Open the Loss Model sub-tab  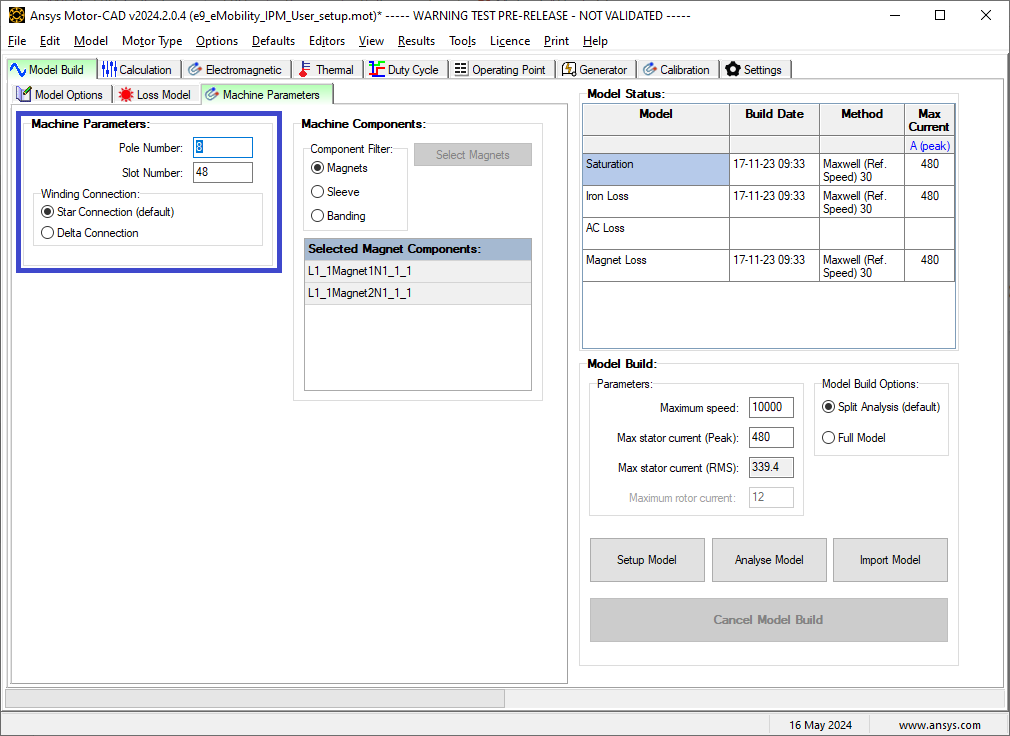157,95
